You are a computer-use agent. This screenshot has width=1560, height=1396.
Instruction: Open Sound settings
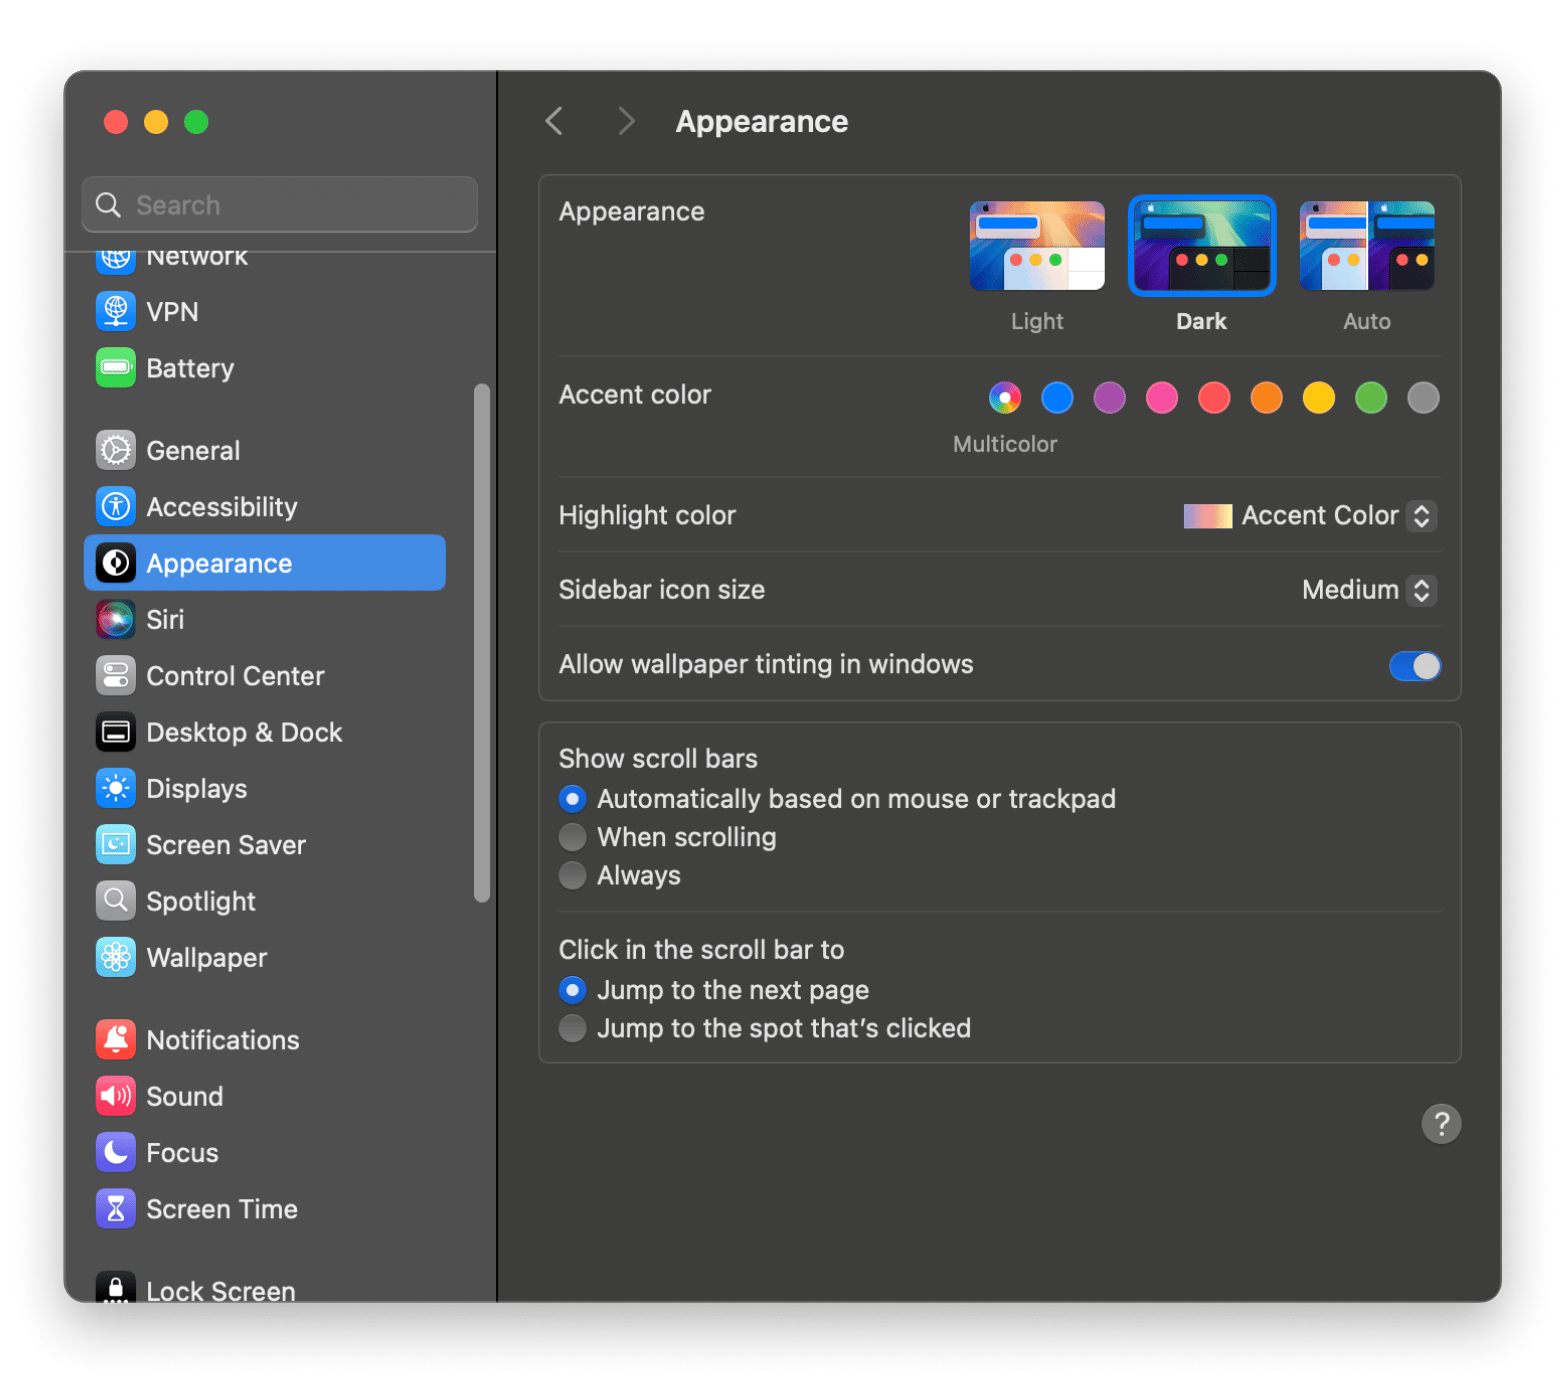pyautogui.click(x=265, y=1096)
